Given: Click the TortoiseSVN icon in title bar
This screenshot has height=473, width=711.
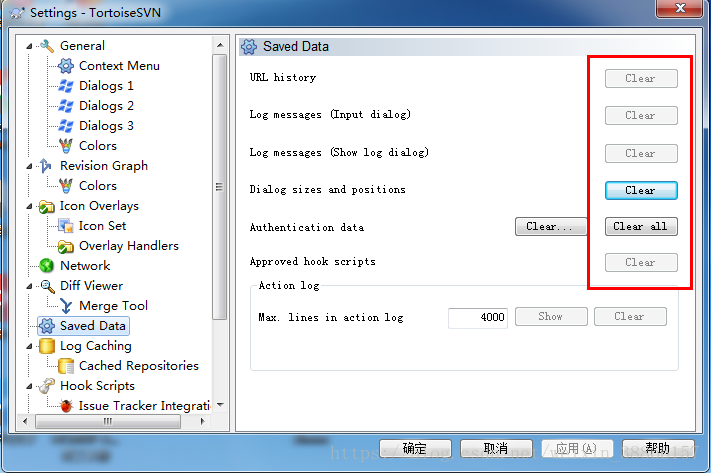Looking at the screenshot, I should coord(17,12).
